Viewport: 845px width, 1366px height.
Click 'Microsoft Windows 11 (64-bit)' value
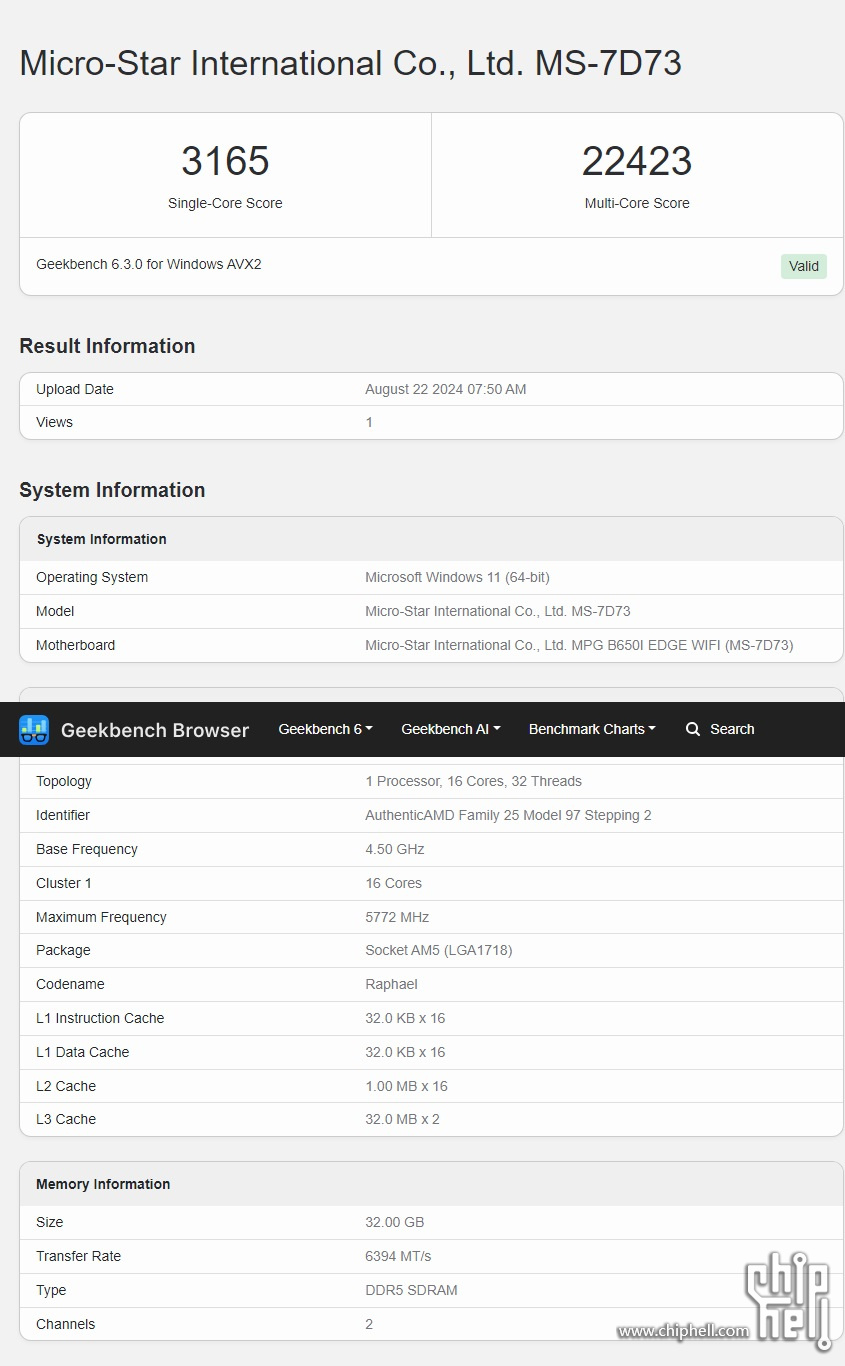(457, 577)
